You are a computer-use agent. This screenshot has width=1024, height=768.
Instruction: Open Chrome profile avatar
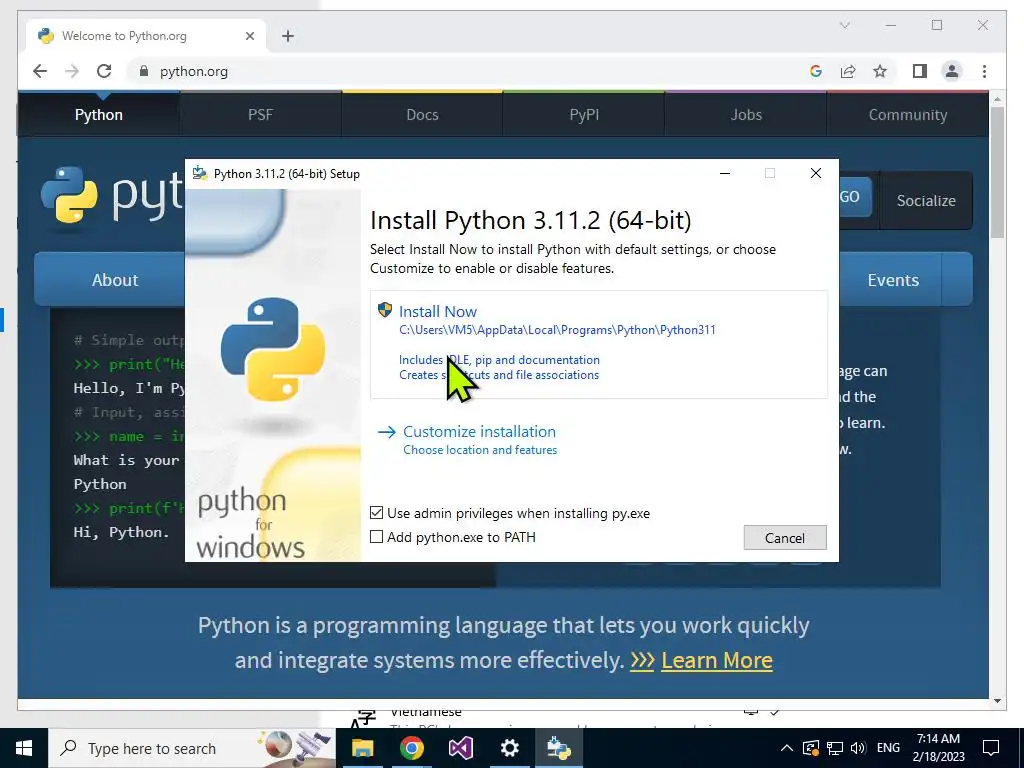[952, 71]
